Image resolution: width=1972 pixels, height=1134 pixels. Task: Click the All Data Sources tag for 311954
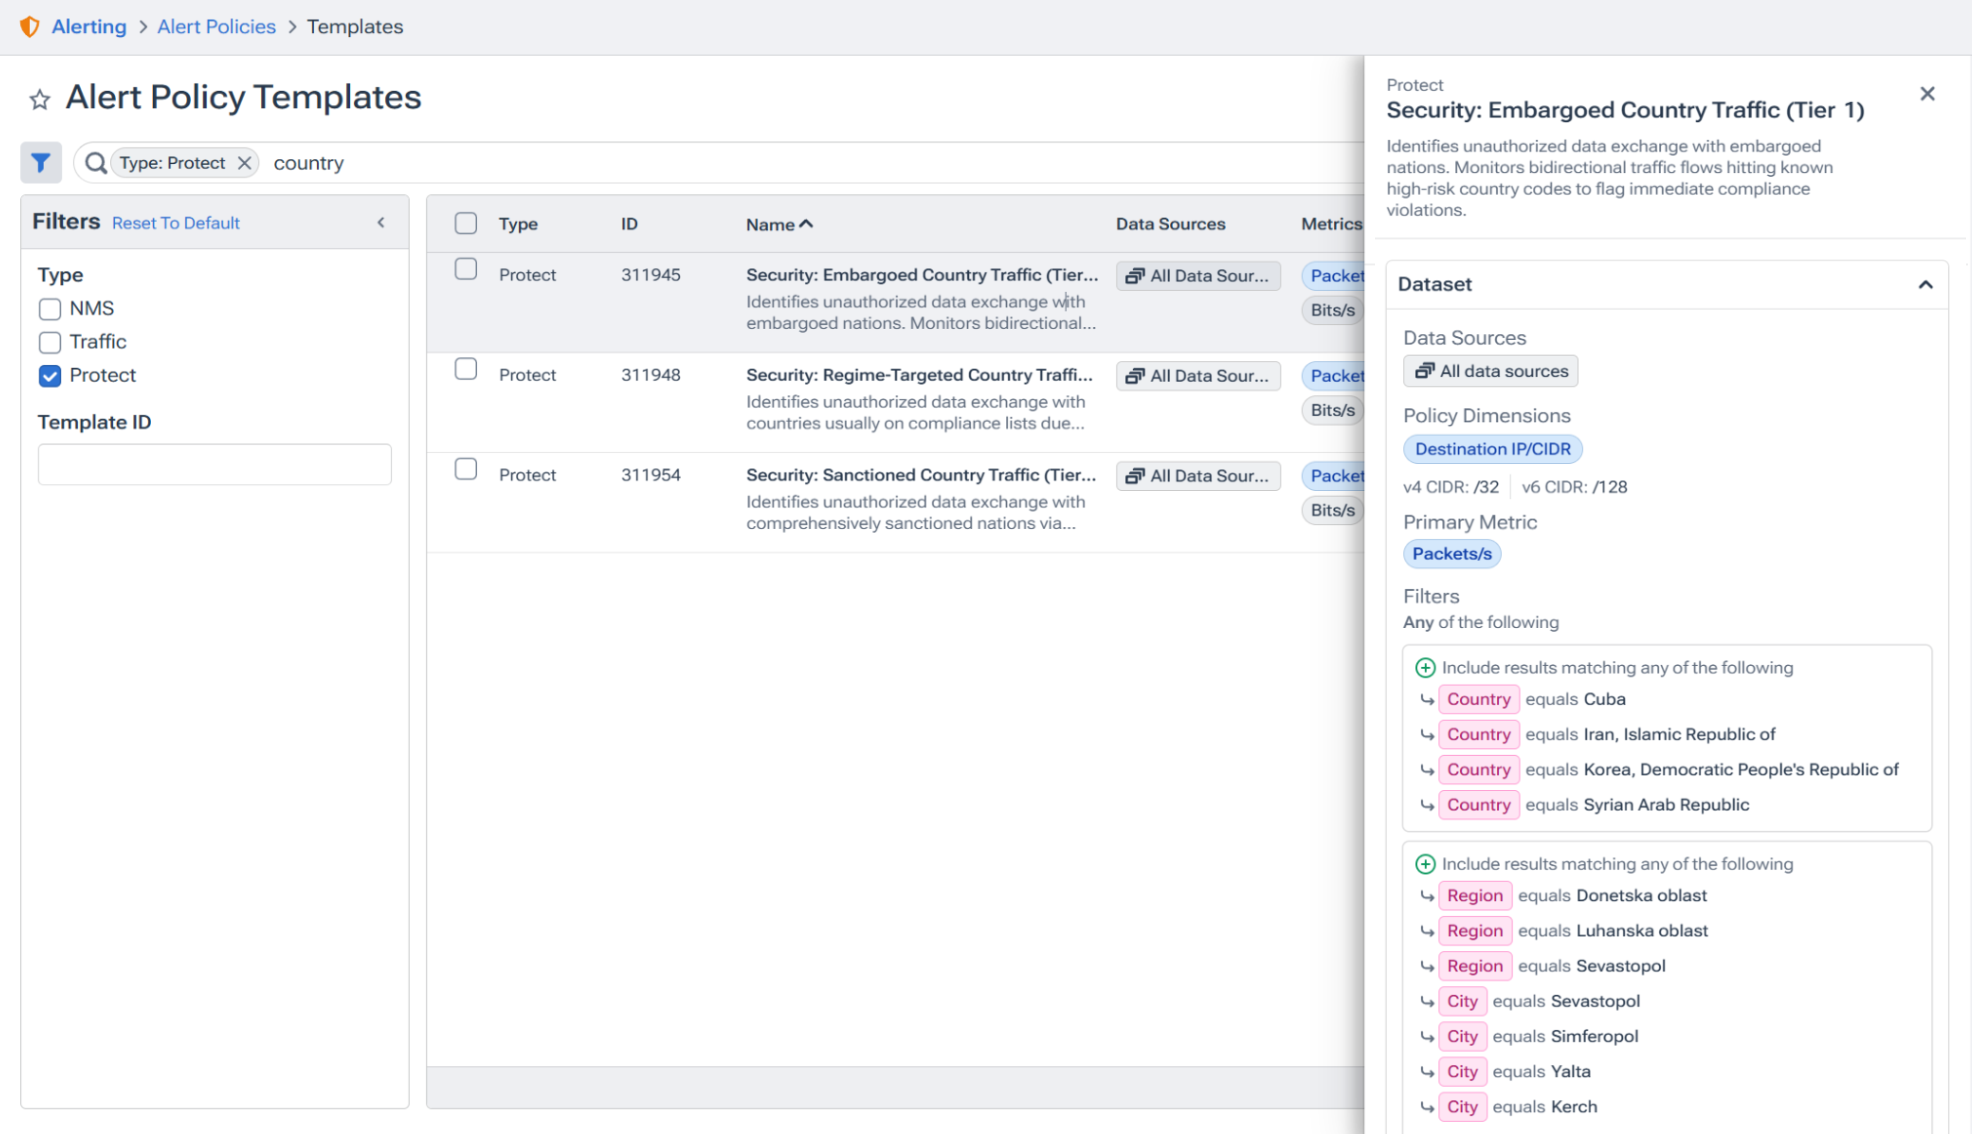point(1198,476)
